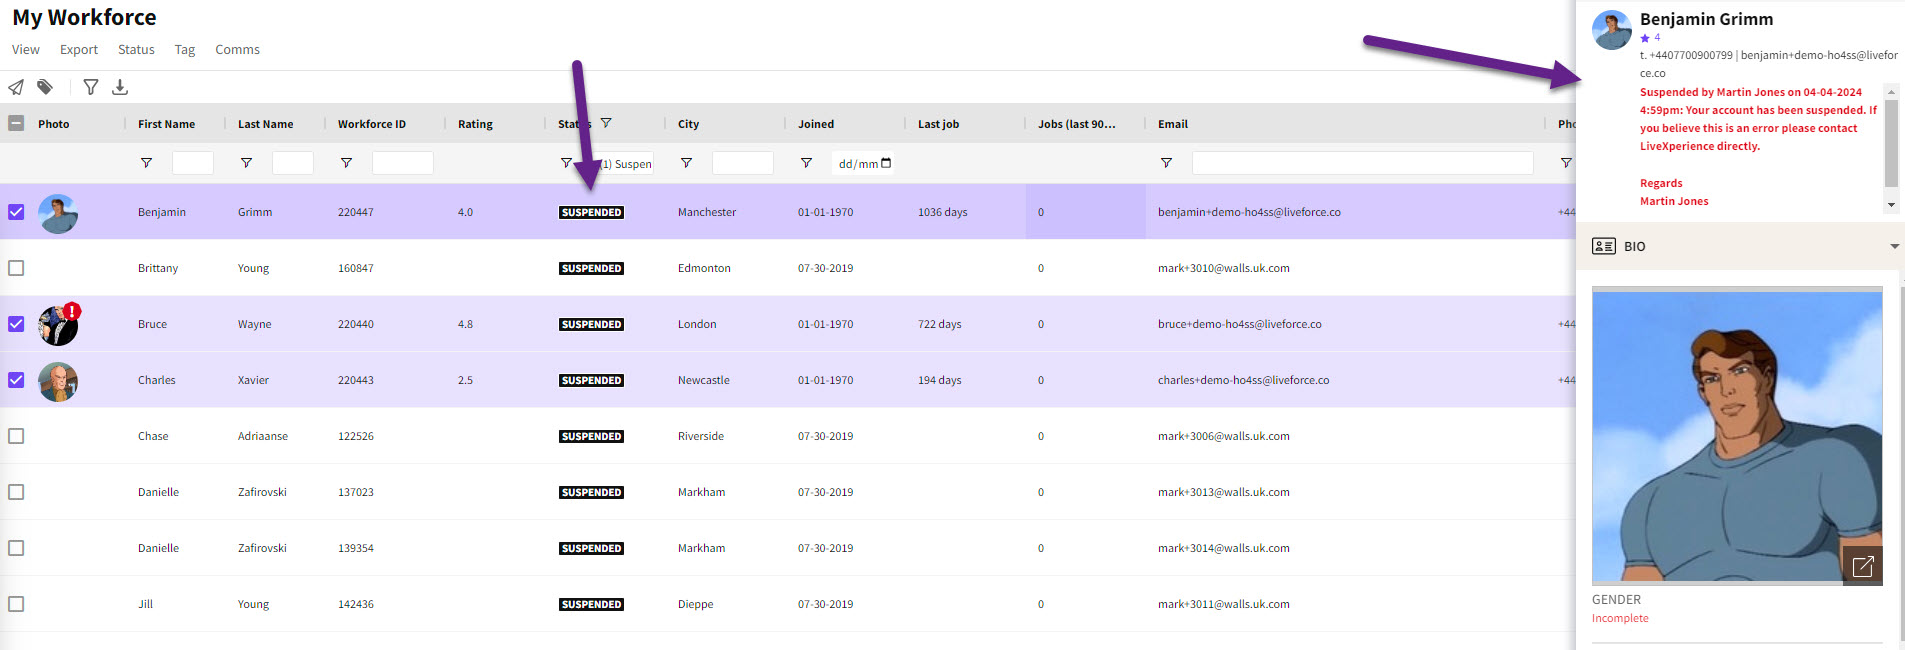Expand the BIO section dropdown arrow
The height and width of the screenshot is (650, 1905).
[1894, 247]
